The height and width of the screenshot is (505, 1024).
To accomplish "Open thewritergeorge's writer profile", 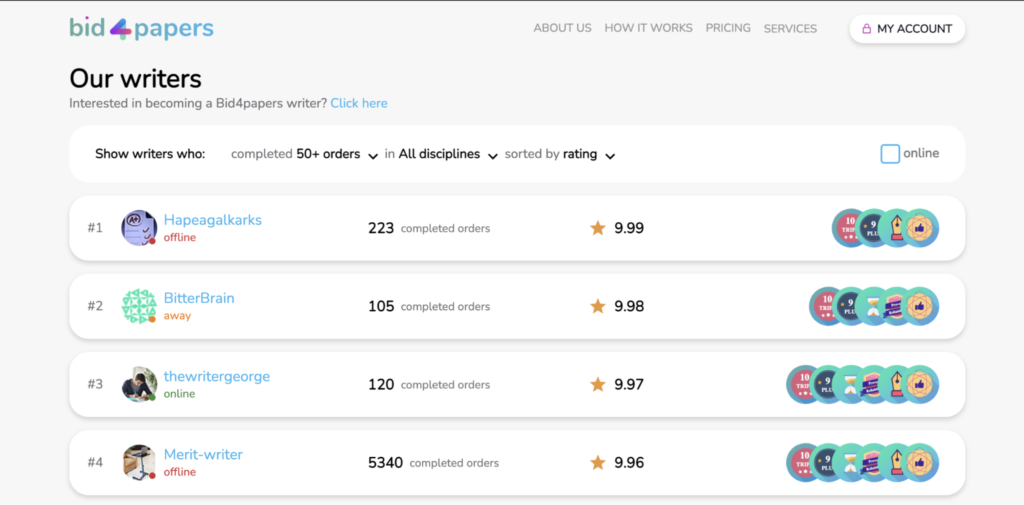I will pos(217,376).
